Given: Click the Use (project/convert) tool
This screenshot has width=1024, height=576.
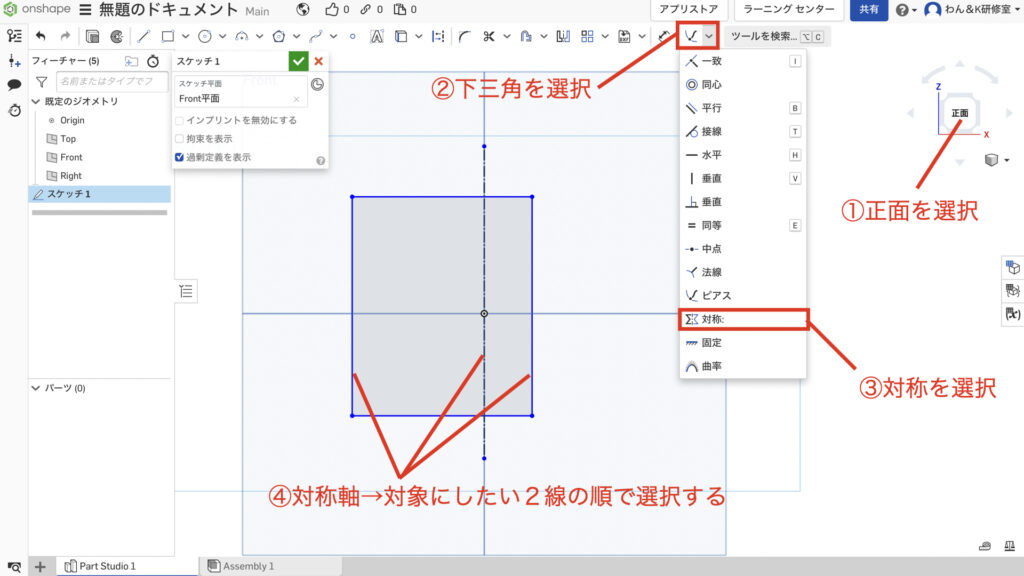Looking at the screenshot, I should (401, 37).
